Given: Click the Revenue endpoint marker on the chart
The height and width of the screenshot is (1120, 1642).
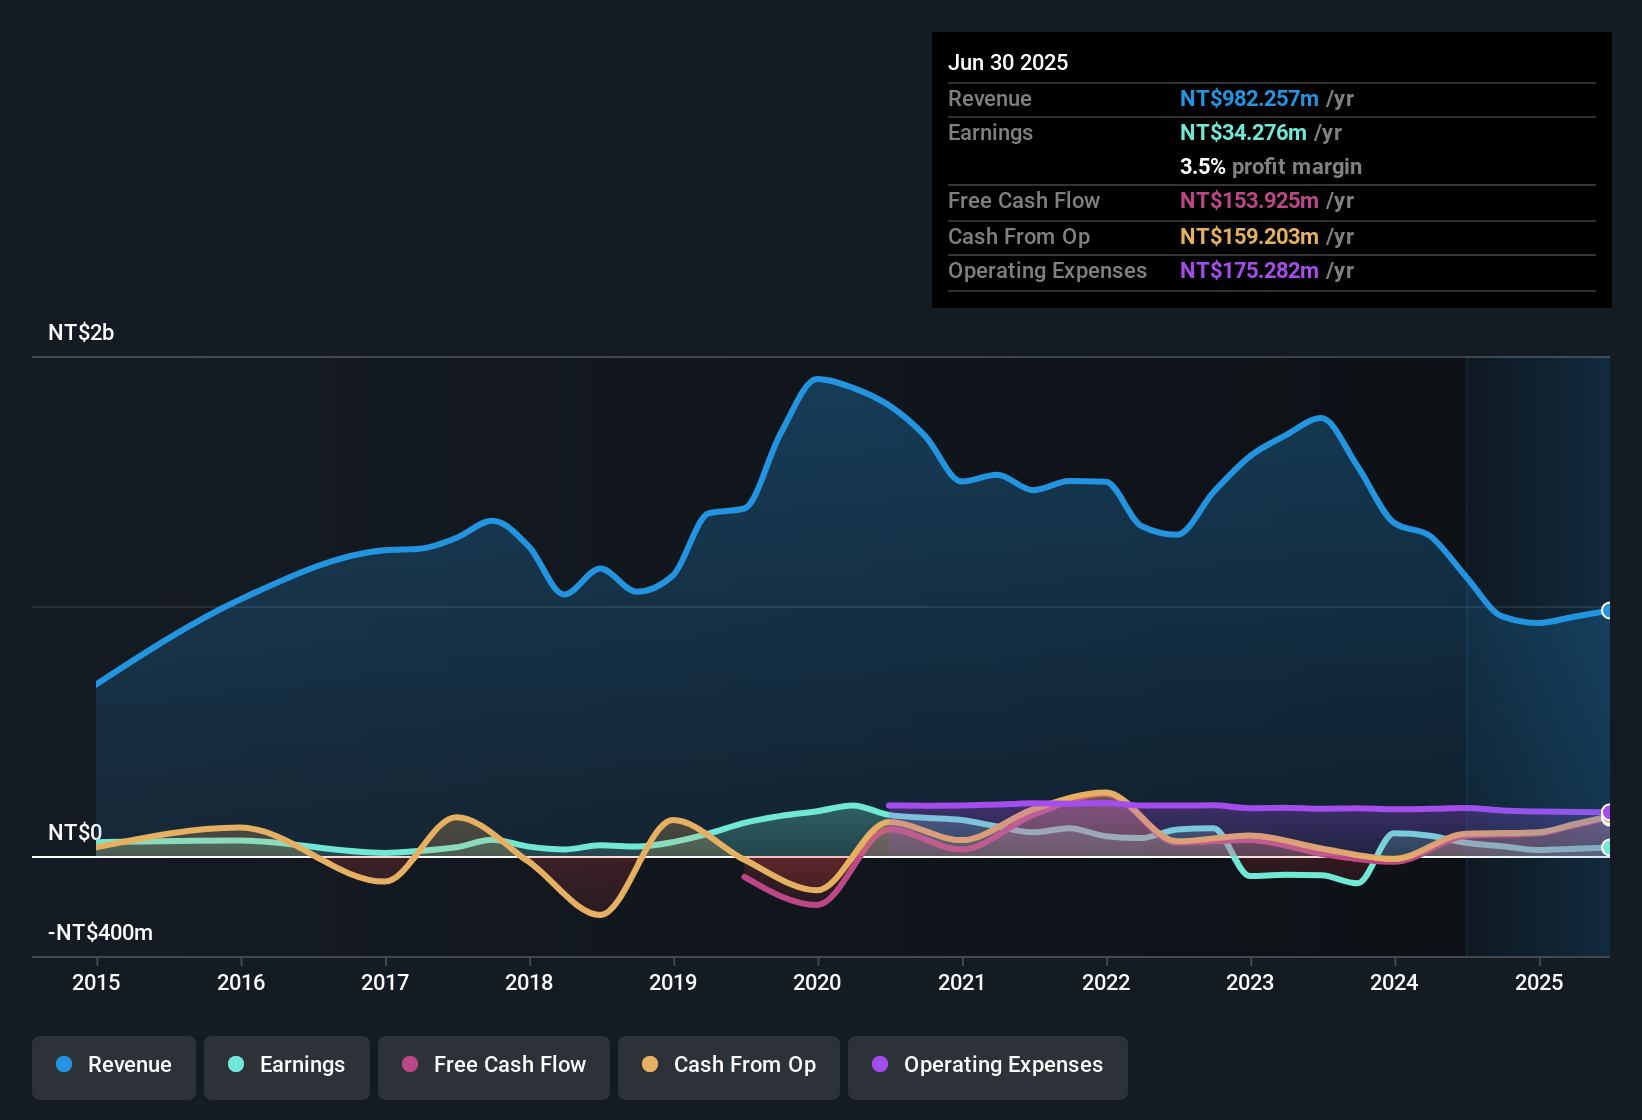Looking at the screenshot, I should click(1608, 609).
